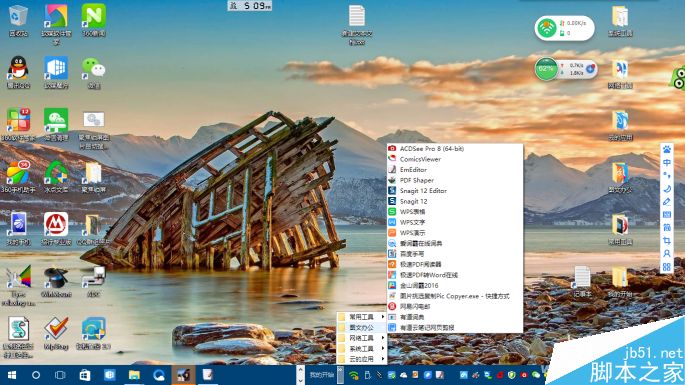Screen dimensions: 685x385
Task: Select the highlighted 图文办公 folder entry
Action: 361,327
